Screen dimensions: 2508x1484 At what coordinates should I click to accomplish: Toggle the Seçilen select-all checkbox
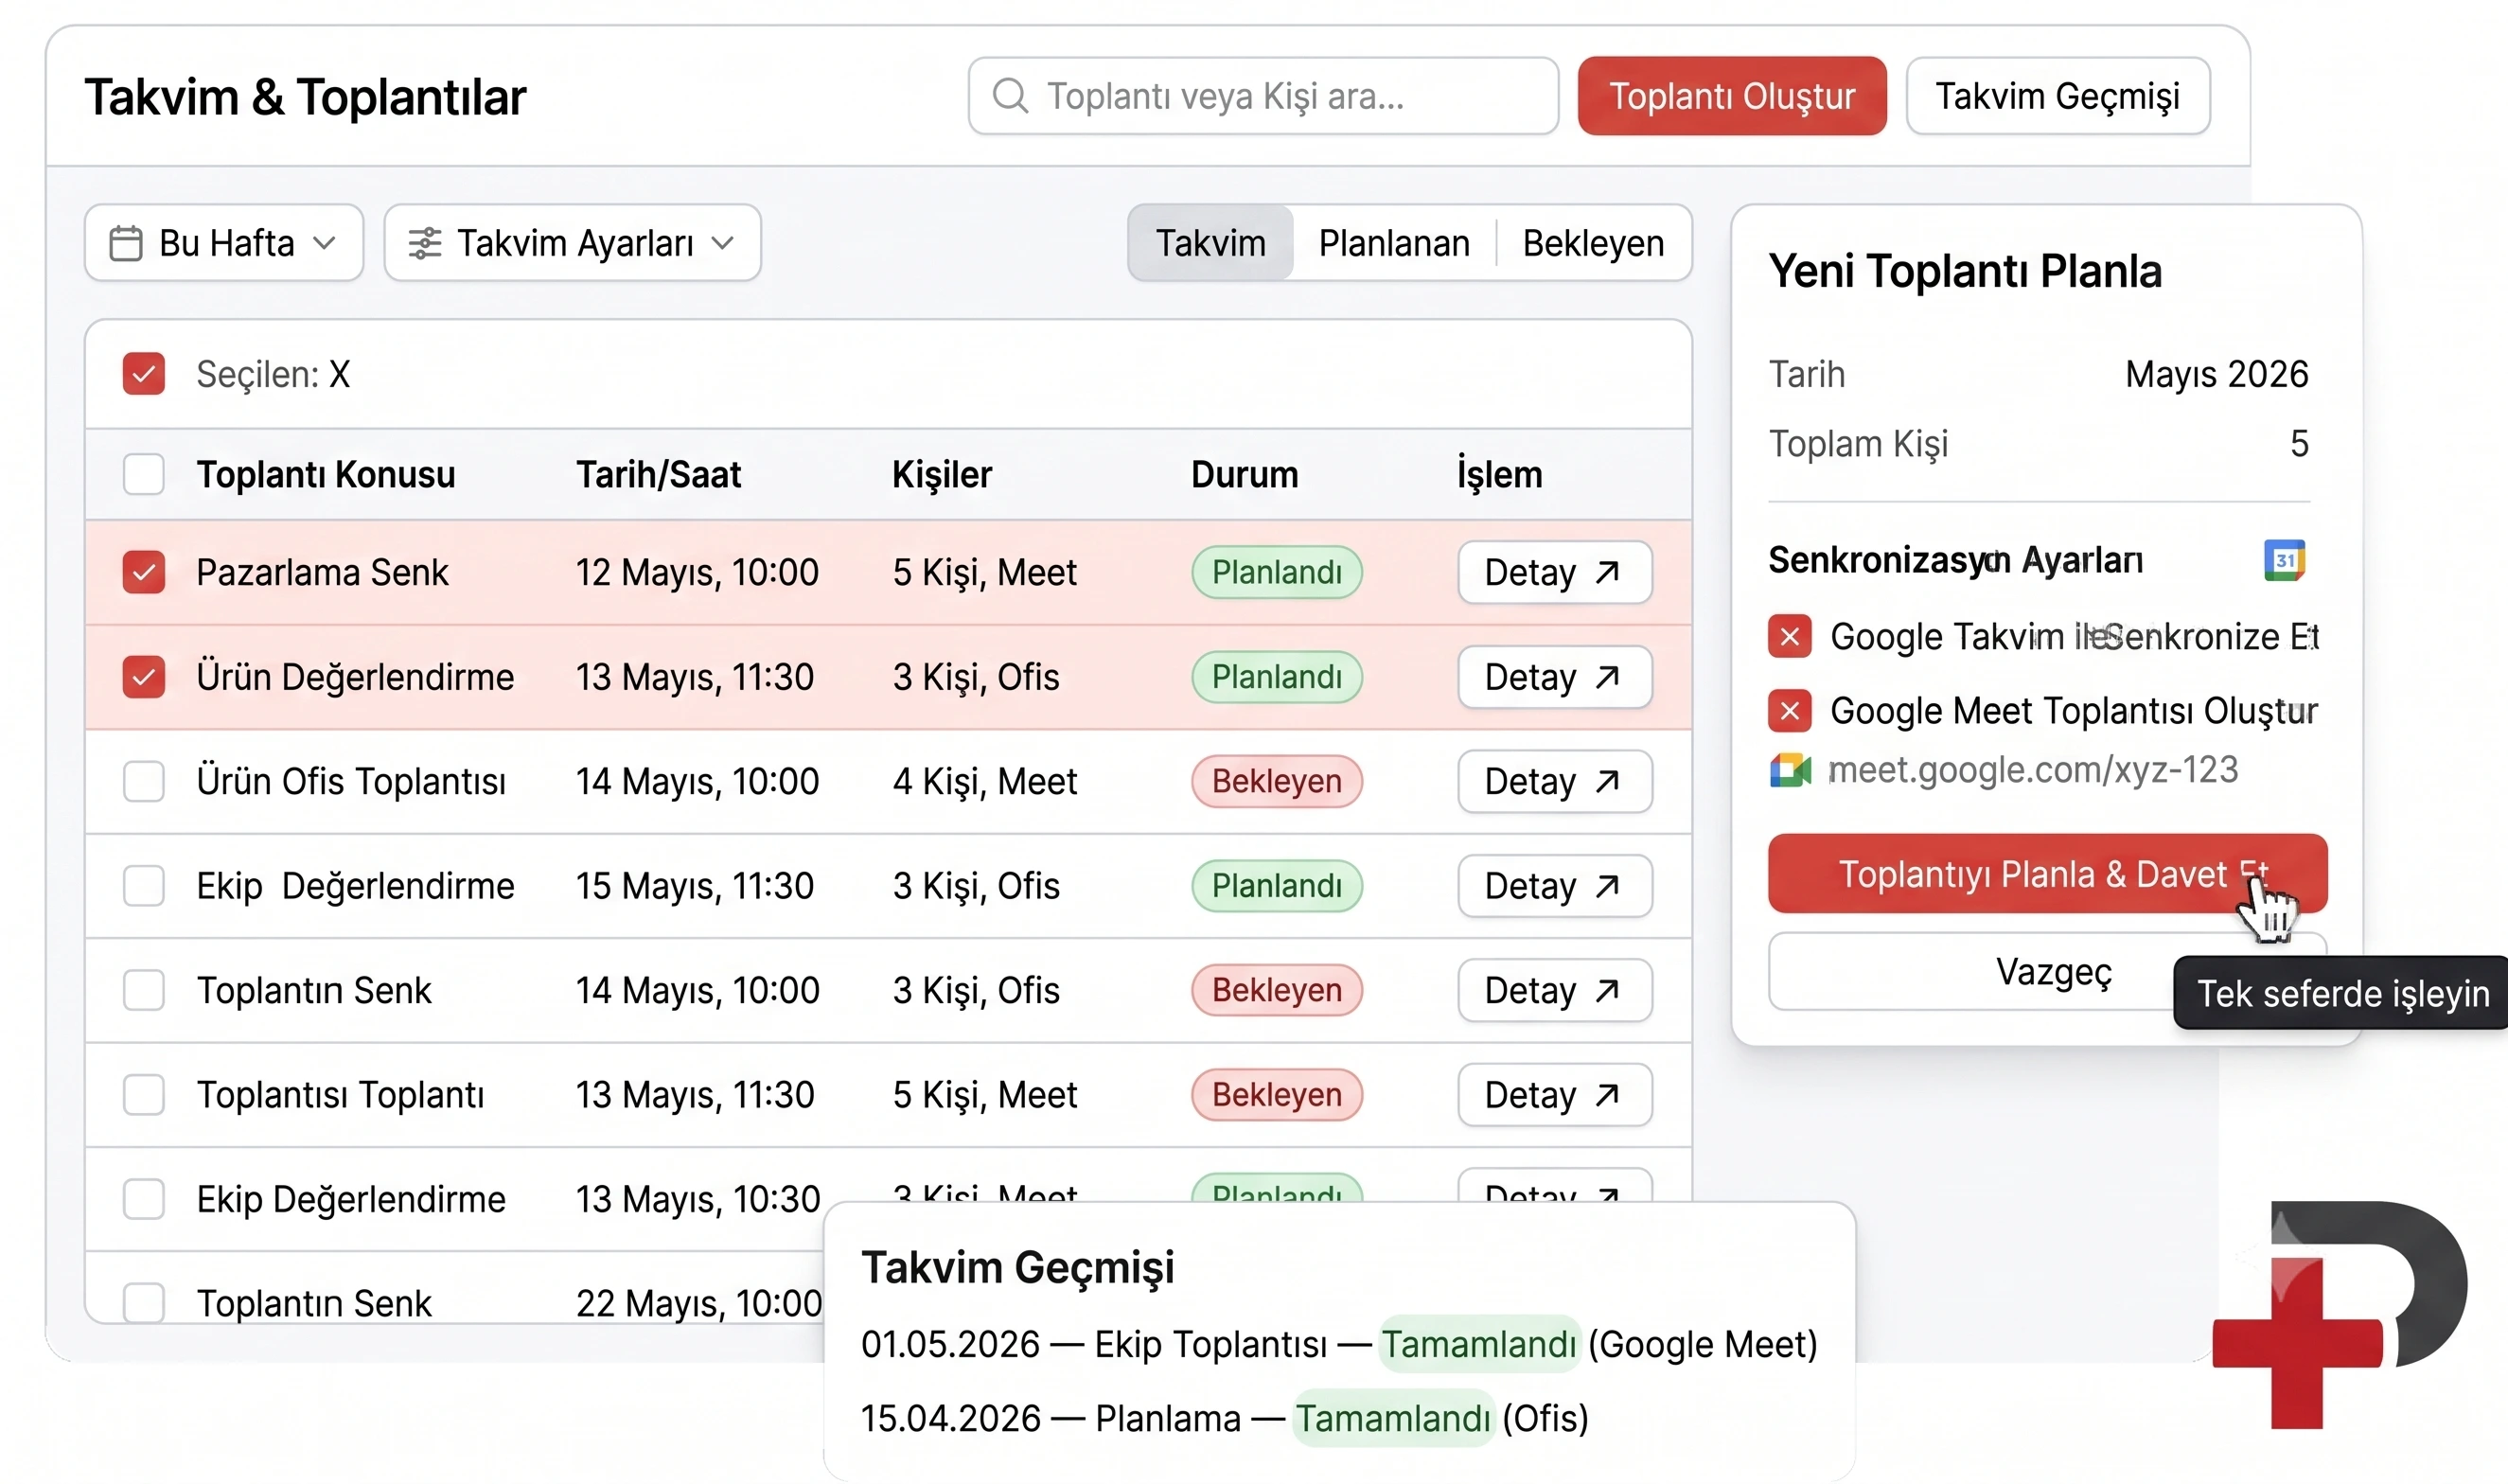[x=144, y=374]
